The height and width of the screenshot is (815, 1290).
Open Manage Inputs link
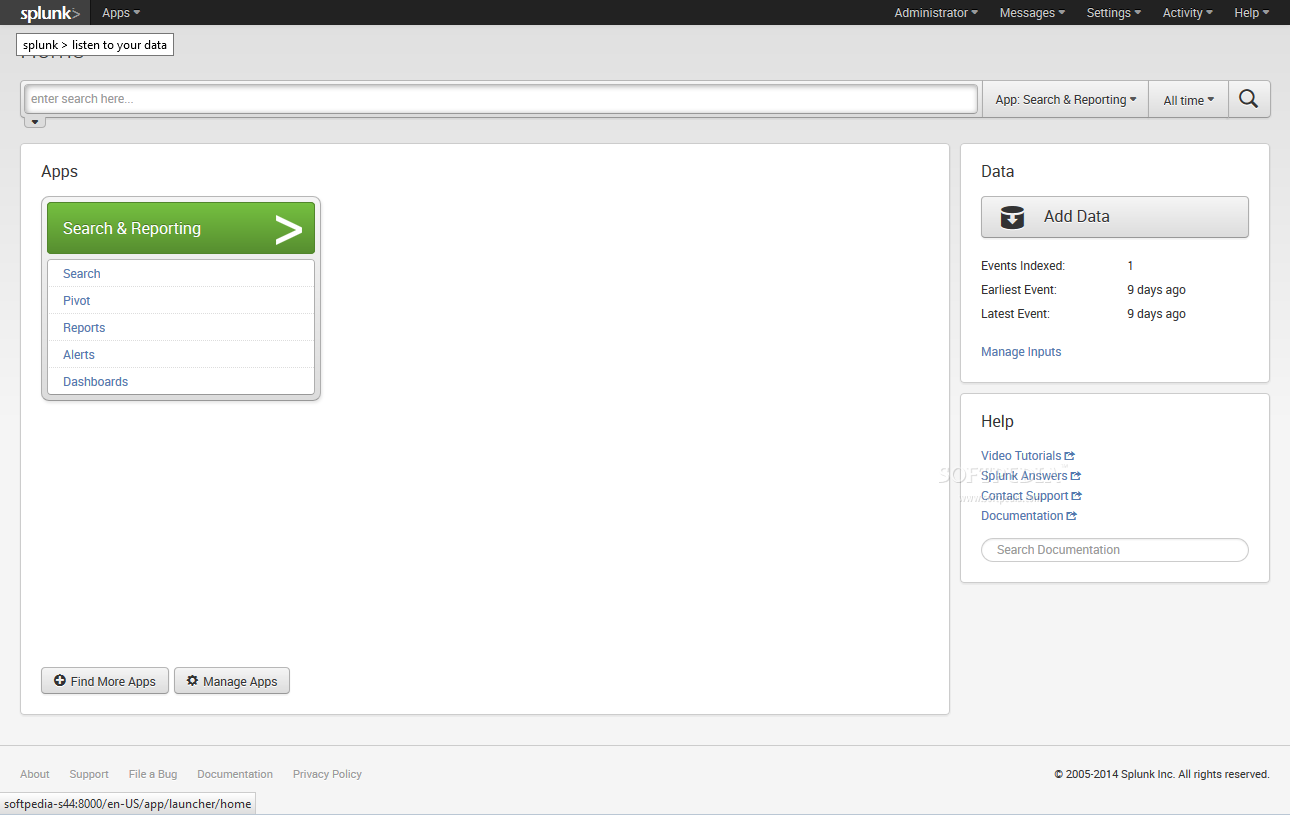(1021, 352)
